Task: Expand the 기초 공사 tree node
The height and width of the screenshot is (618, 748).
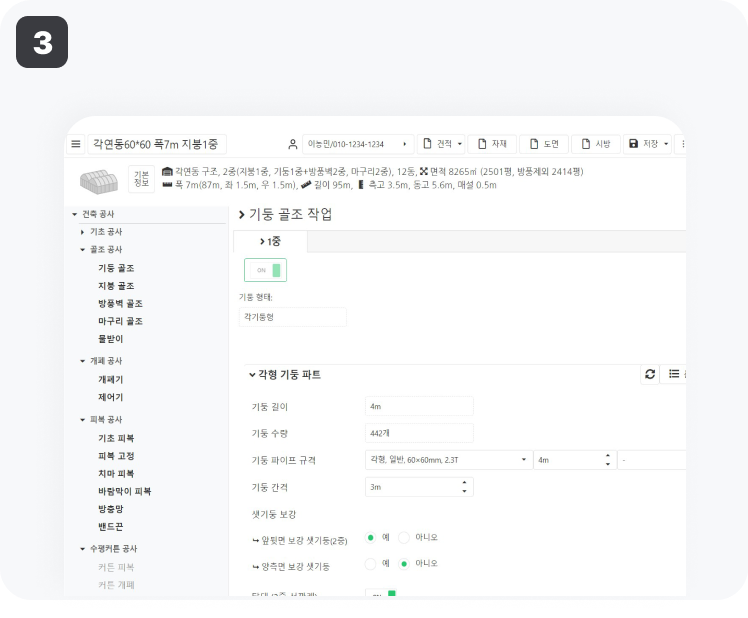Action: click(x=83, y=232)
